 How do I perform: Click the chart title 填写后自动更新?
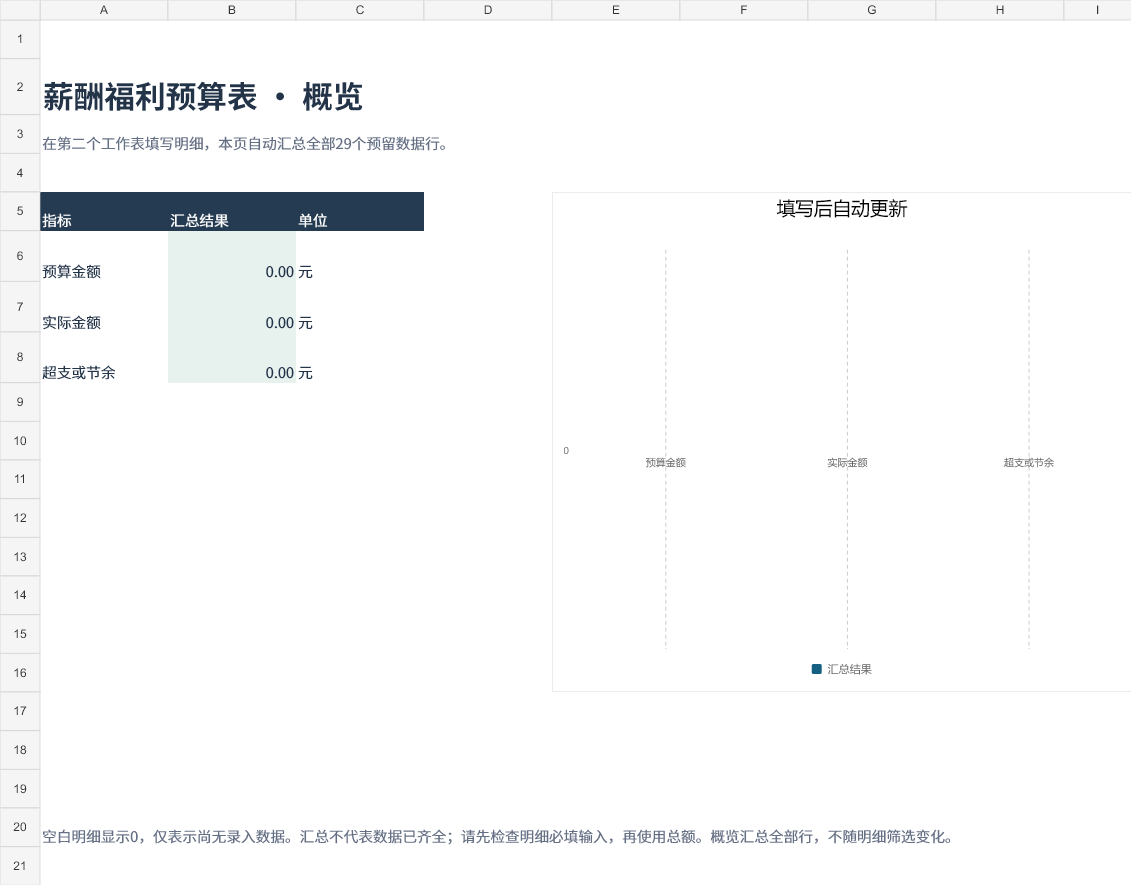[842, 209]
